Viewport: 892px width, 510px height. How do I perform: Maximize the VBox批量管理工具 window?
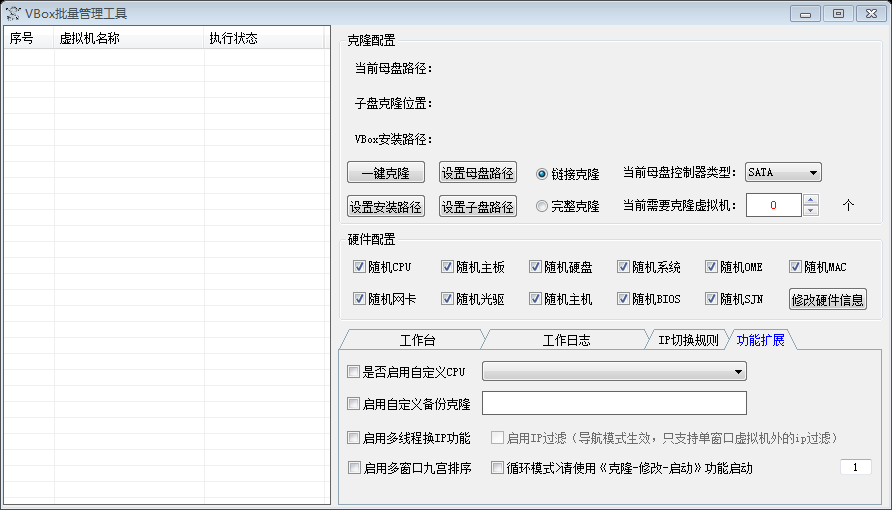pyautogui.click(x=838, y=14)
